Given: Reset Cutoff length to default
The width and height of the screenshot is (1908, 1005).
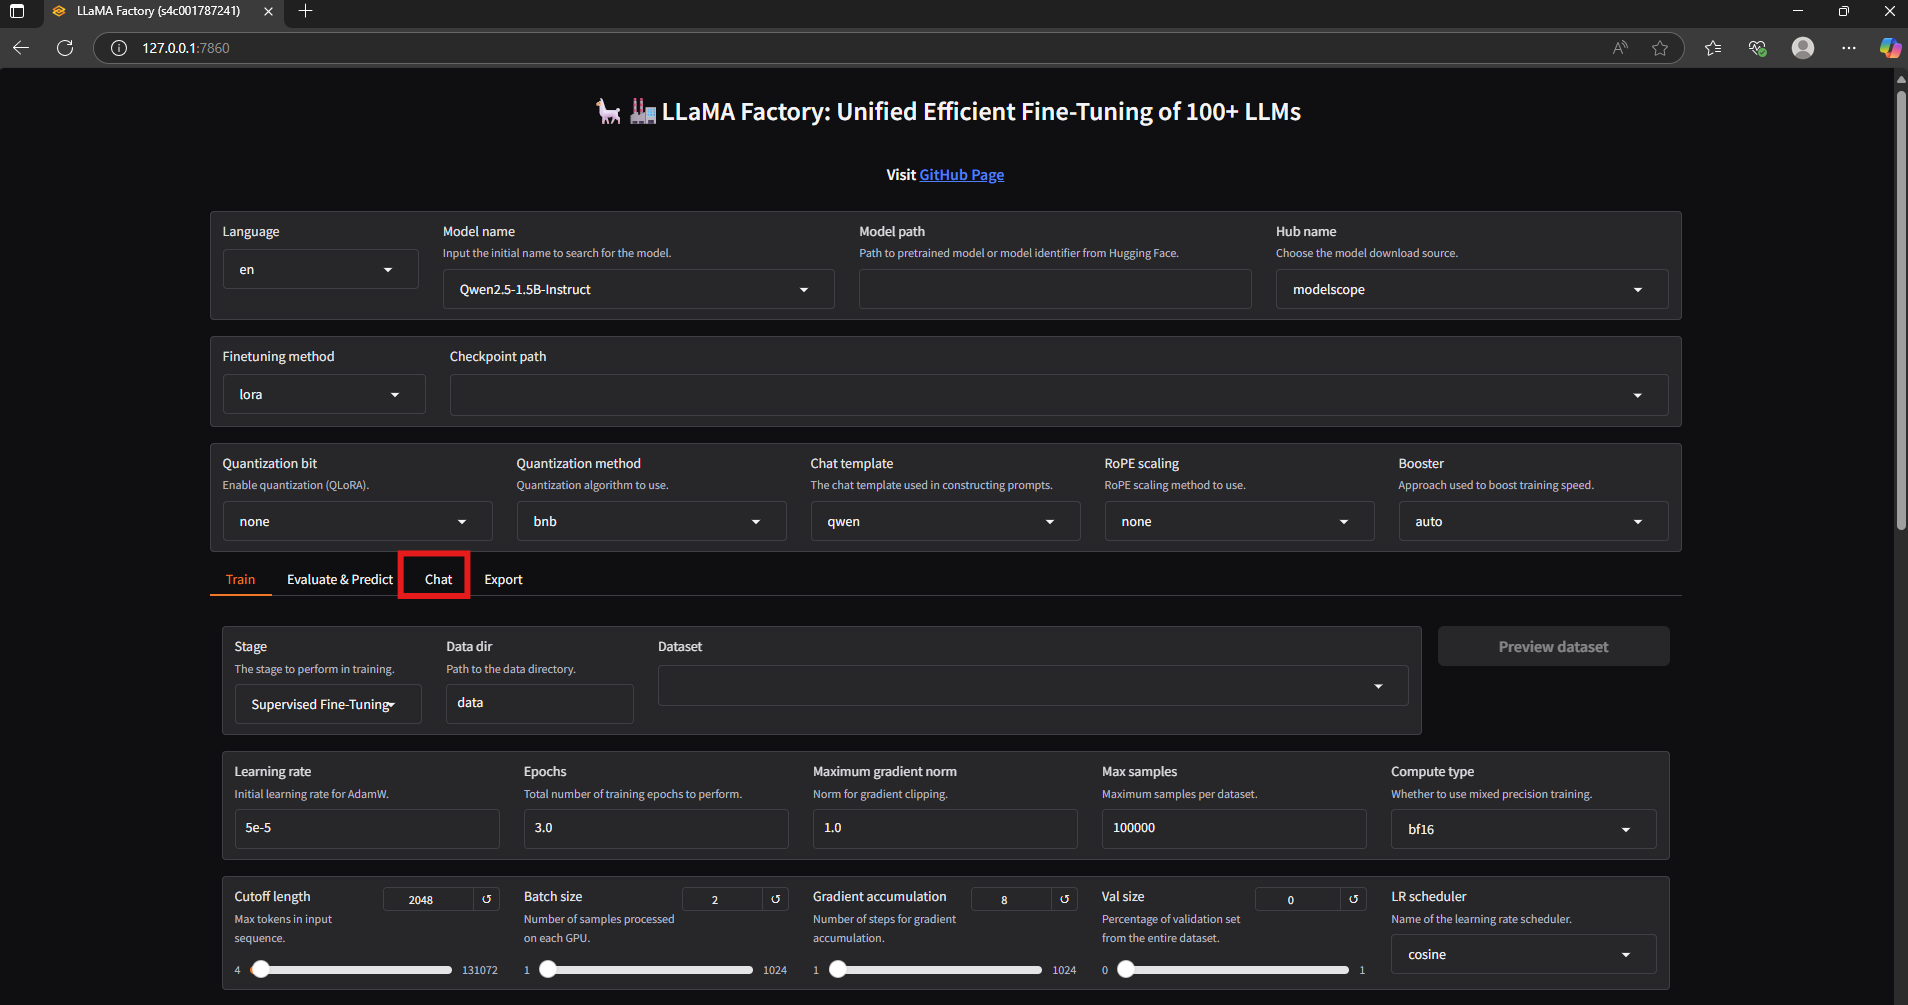Looking at the screenshot, I should [x=487, y=899].
